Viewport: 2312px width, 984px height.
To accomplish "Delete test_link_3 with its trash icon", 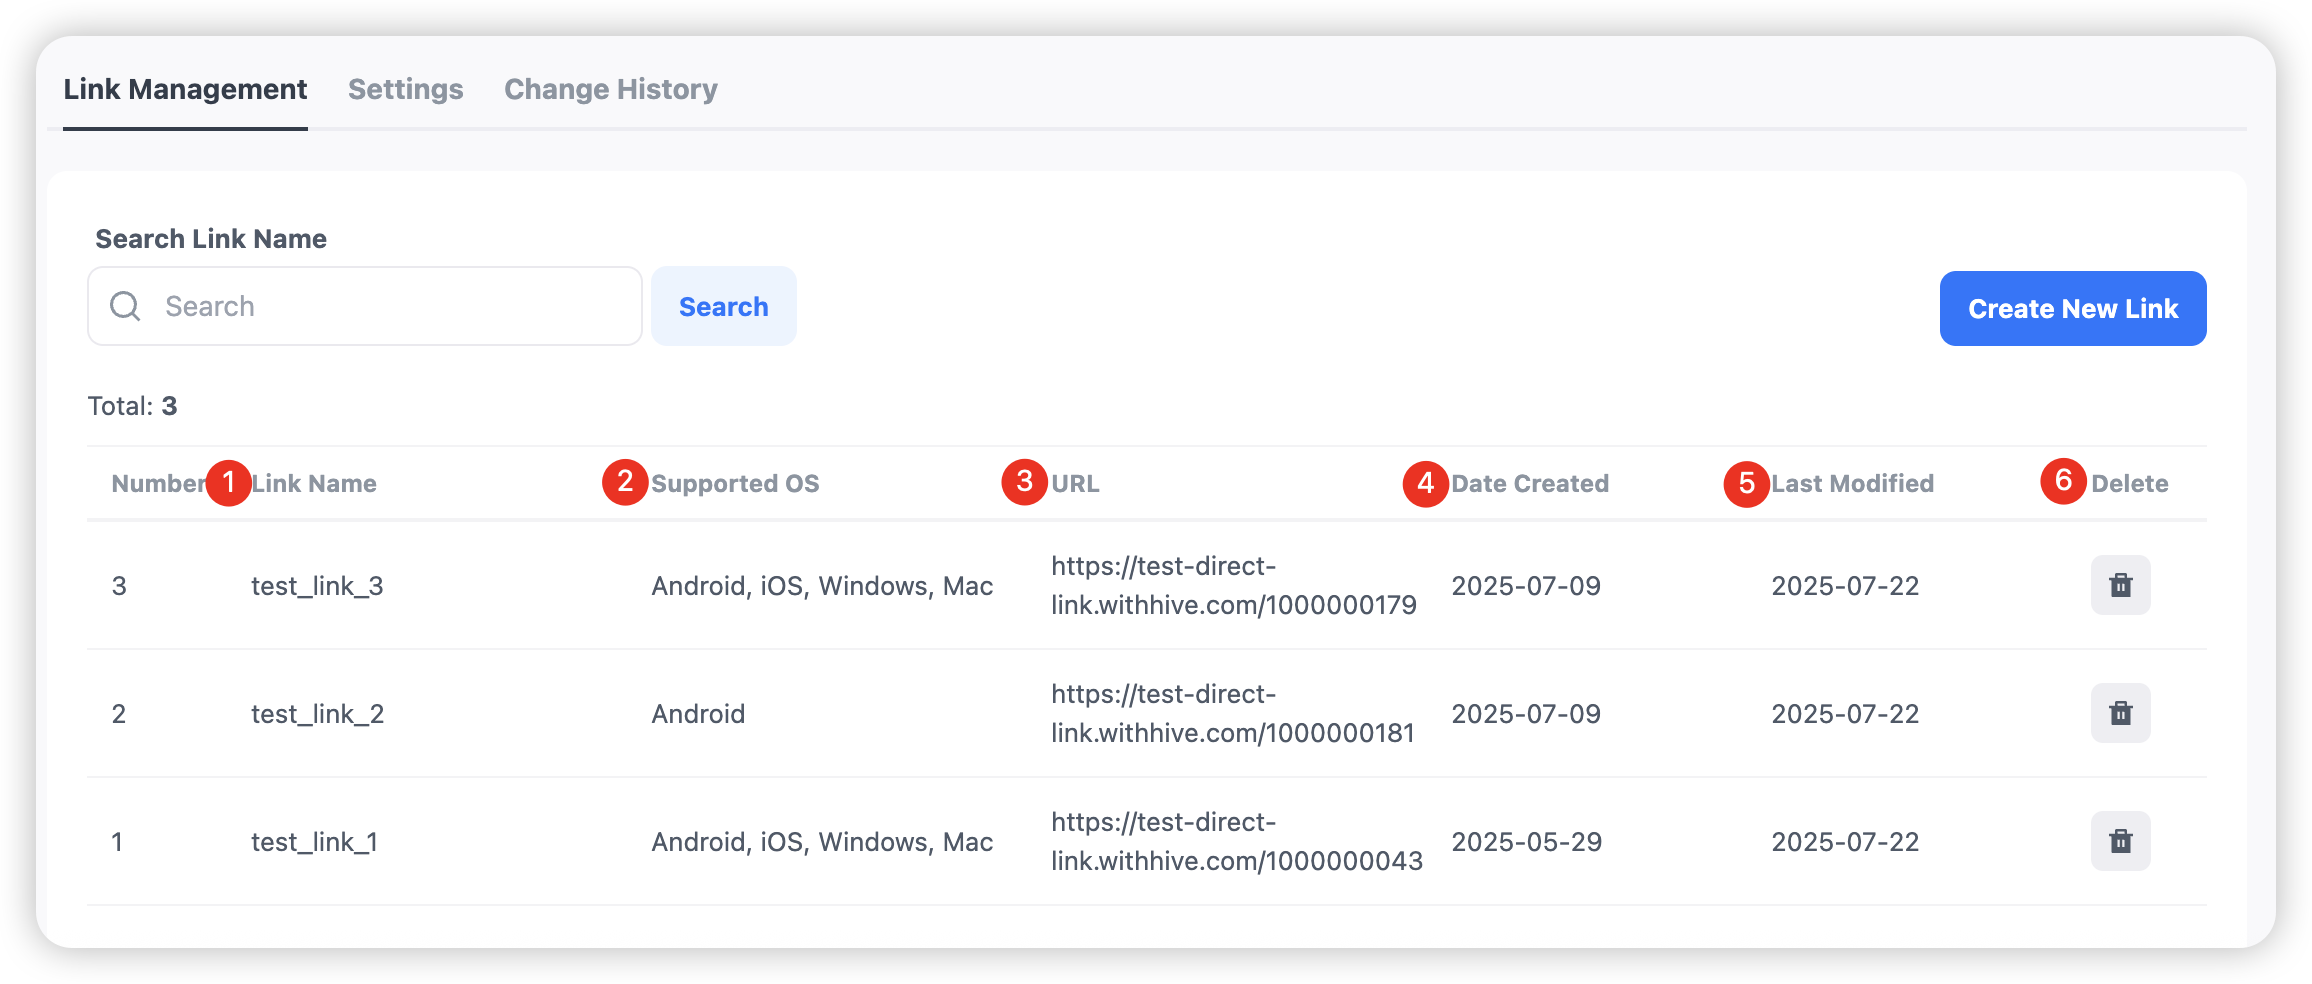I will [x=2120, y=585].
